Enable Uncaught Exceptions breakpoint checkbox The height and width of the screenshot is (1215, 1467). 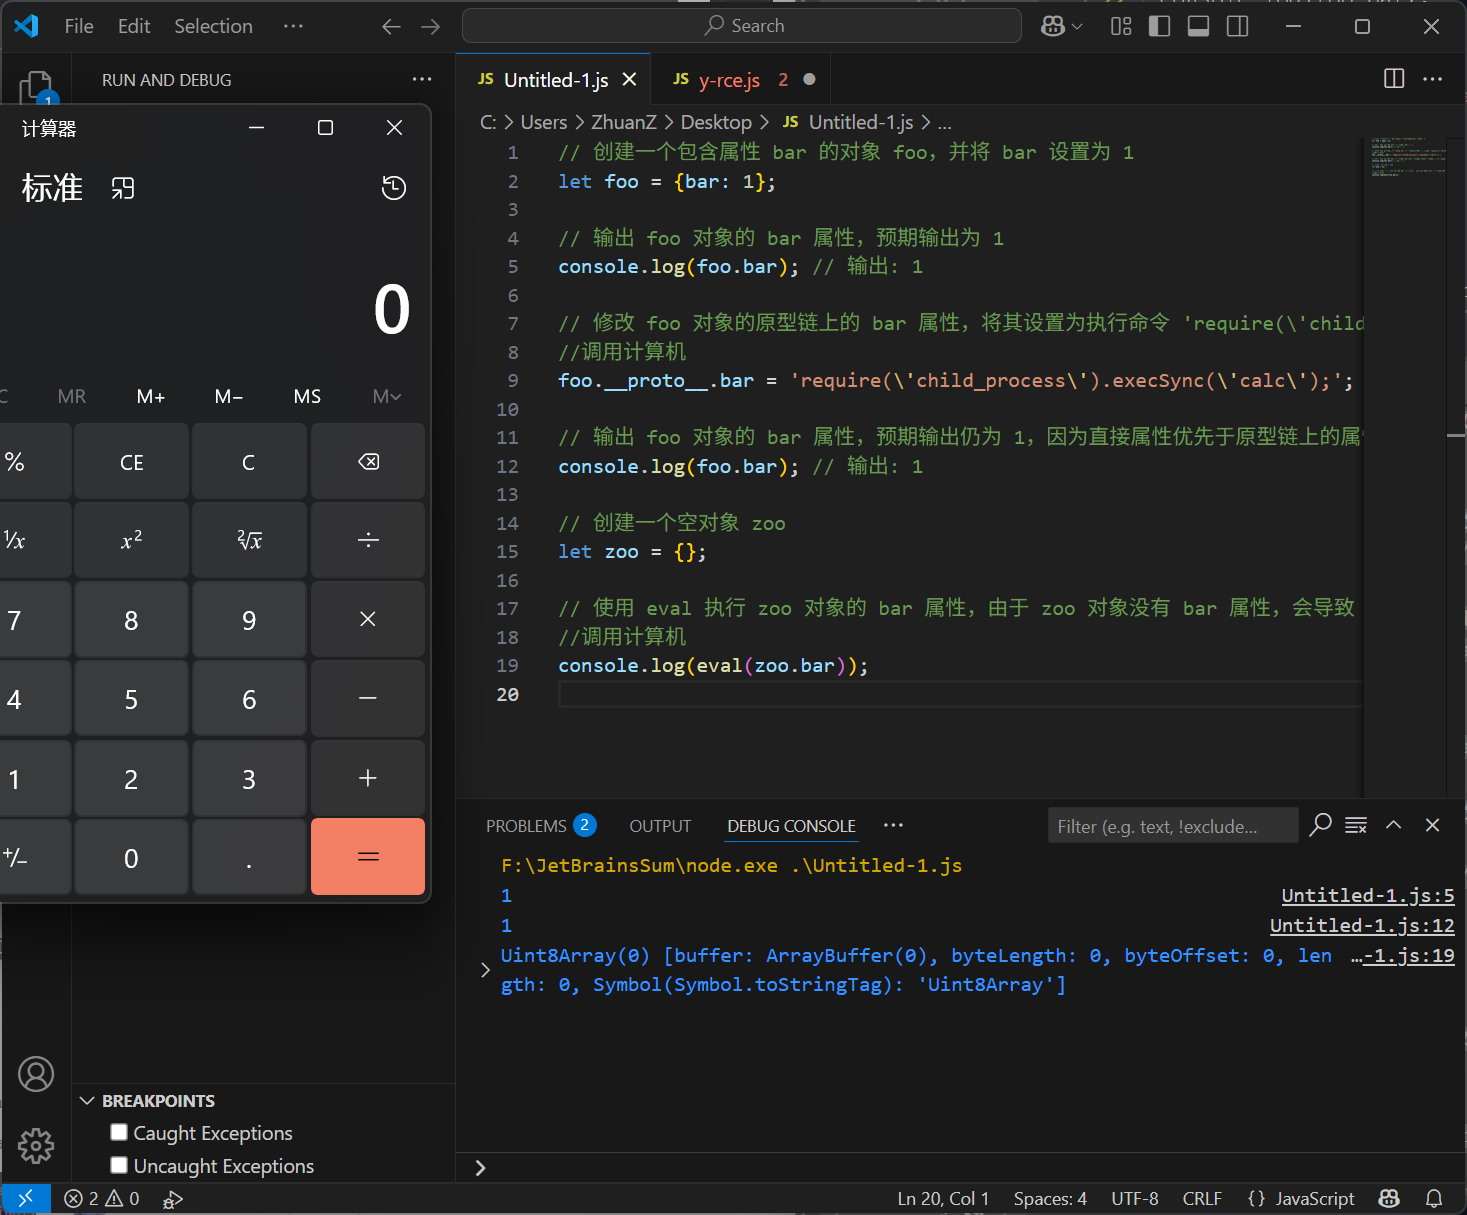[119, 1165]
